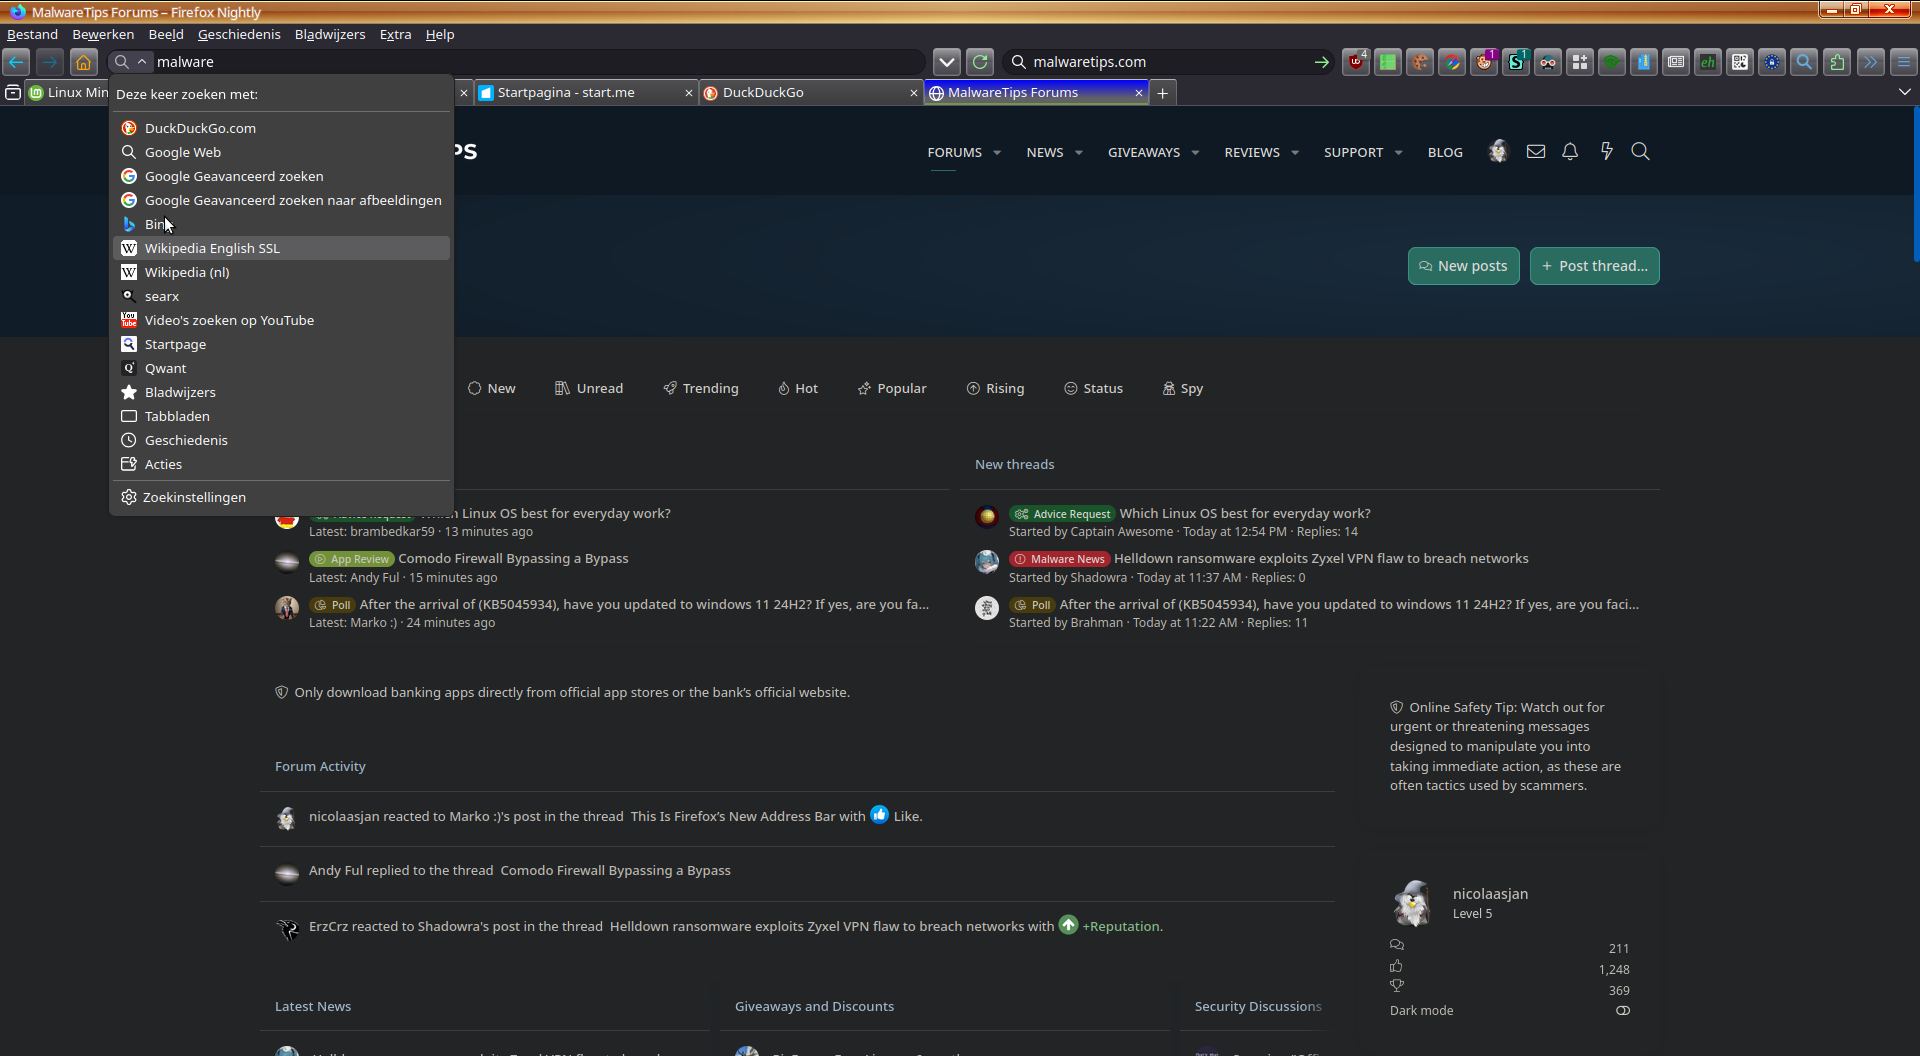Open the uBlock Origin extension icon

tap(1356, 62)
